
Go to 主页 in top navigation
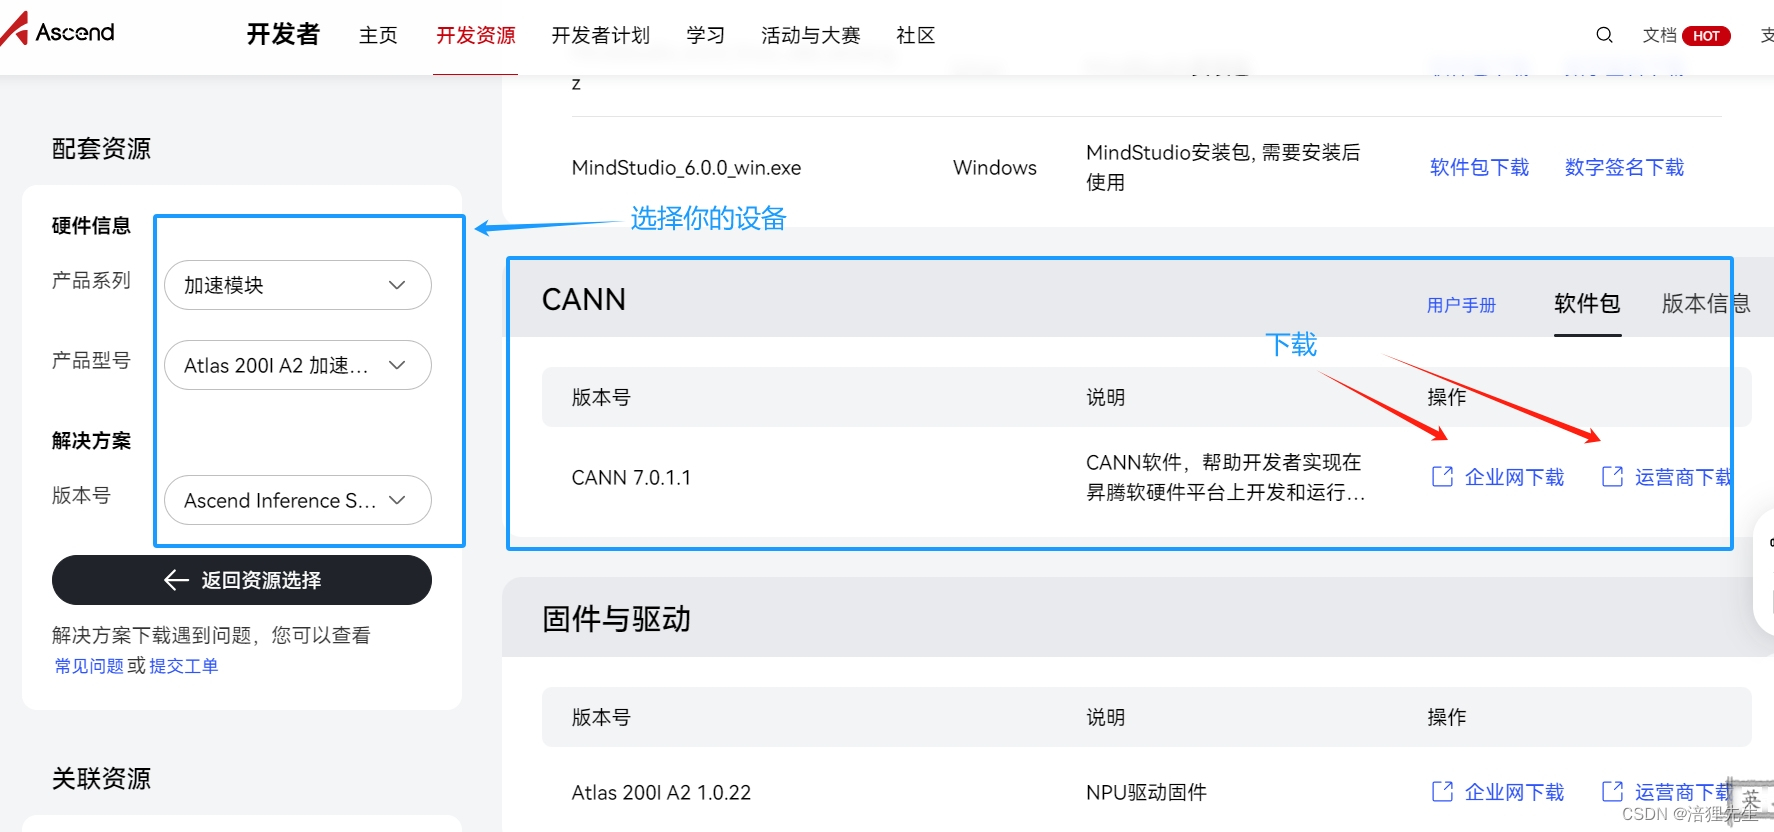pyautogui.click(x=378, y=36)
